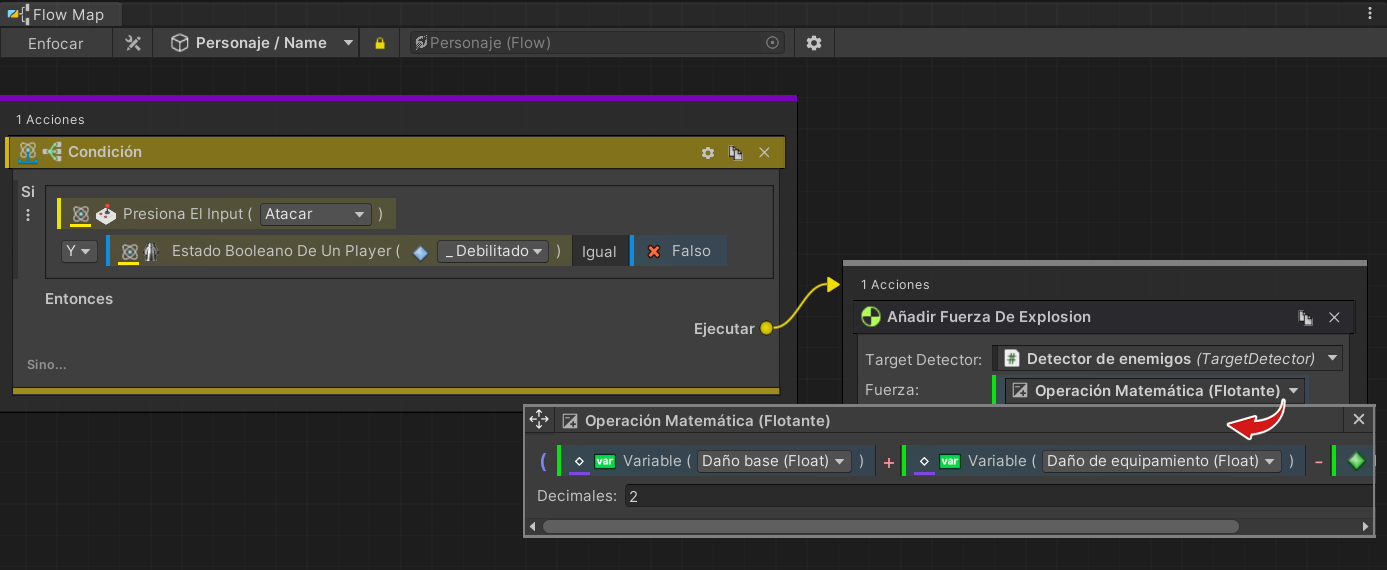
Task: Click the tools wrench icon in toolbar
Action: (133, 43)
